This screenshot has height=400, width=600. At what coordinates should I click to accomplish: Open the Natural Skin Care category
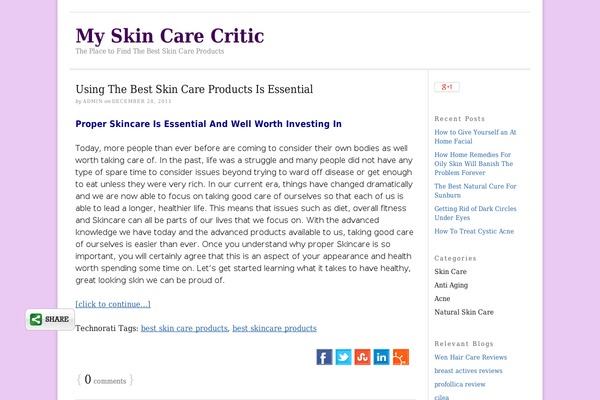point(463,312)
